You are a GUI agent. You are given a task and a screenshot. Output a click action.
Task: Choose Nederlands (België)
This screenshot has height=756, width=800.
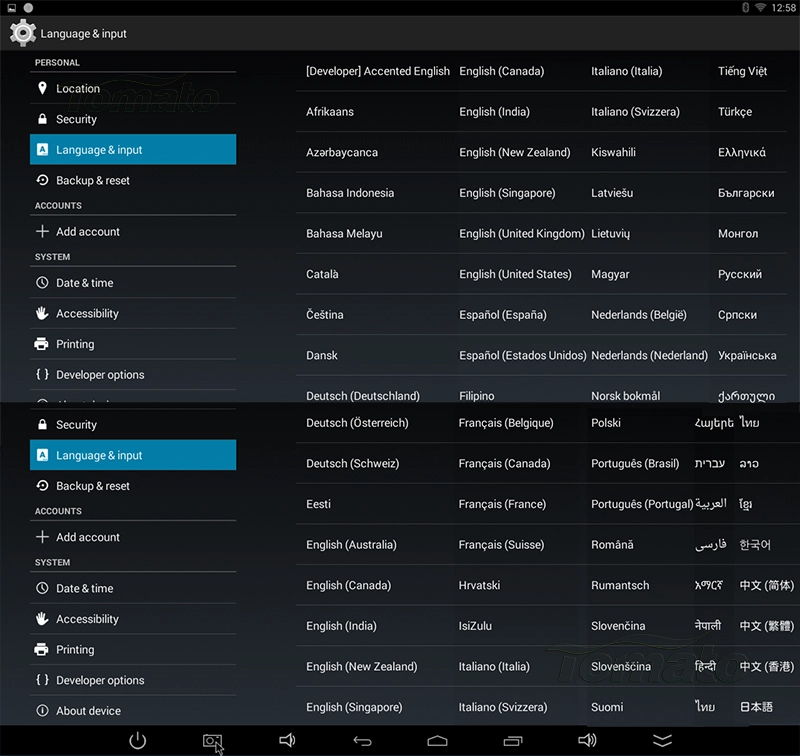639,315
